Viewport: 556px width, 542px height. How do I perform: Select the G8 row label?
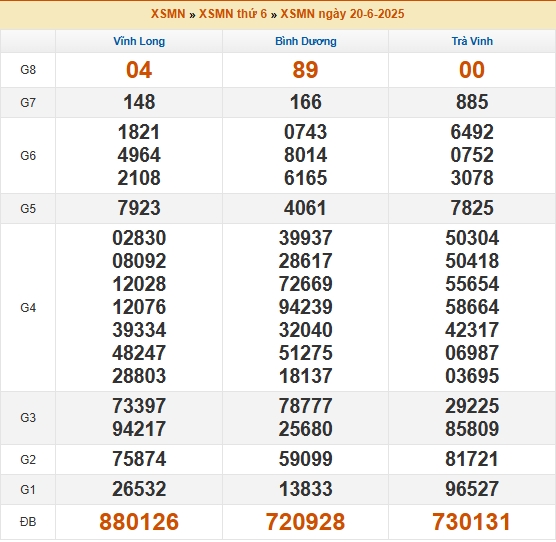(28, 70)
